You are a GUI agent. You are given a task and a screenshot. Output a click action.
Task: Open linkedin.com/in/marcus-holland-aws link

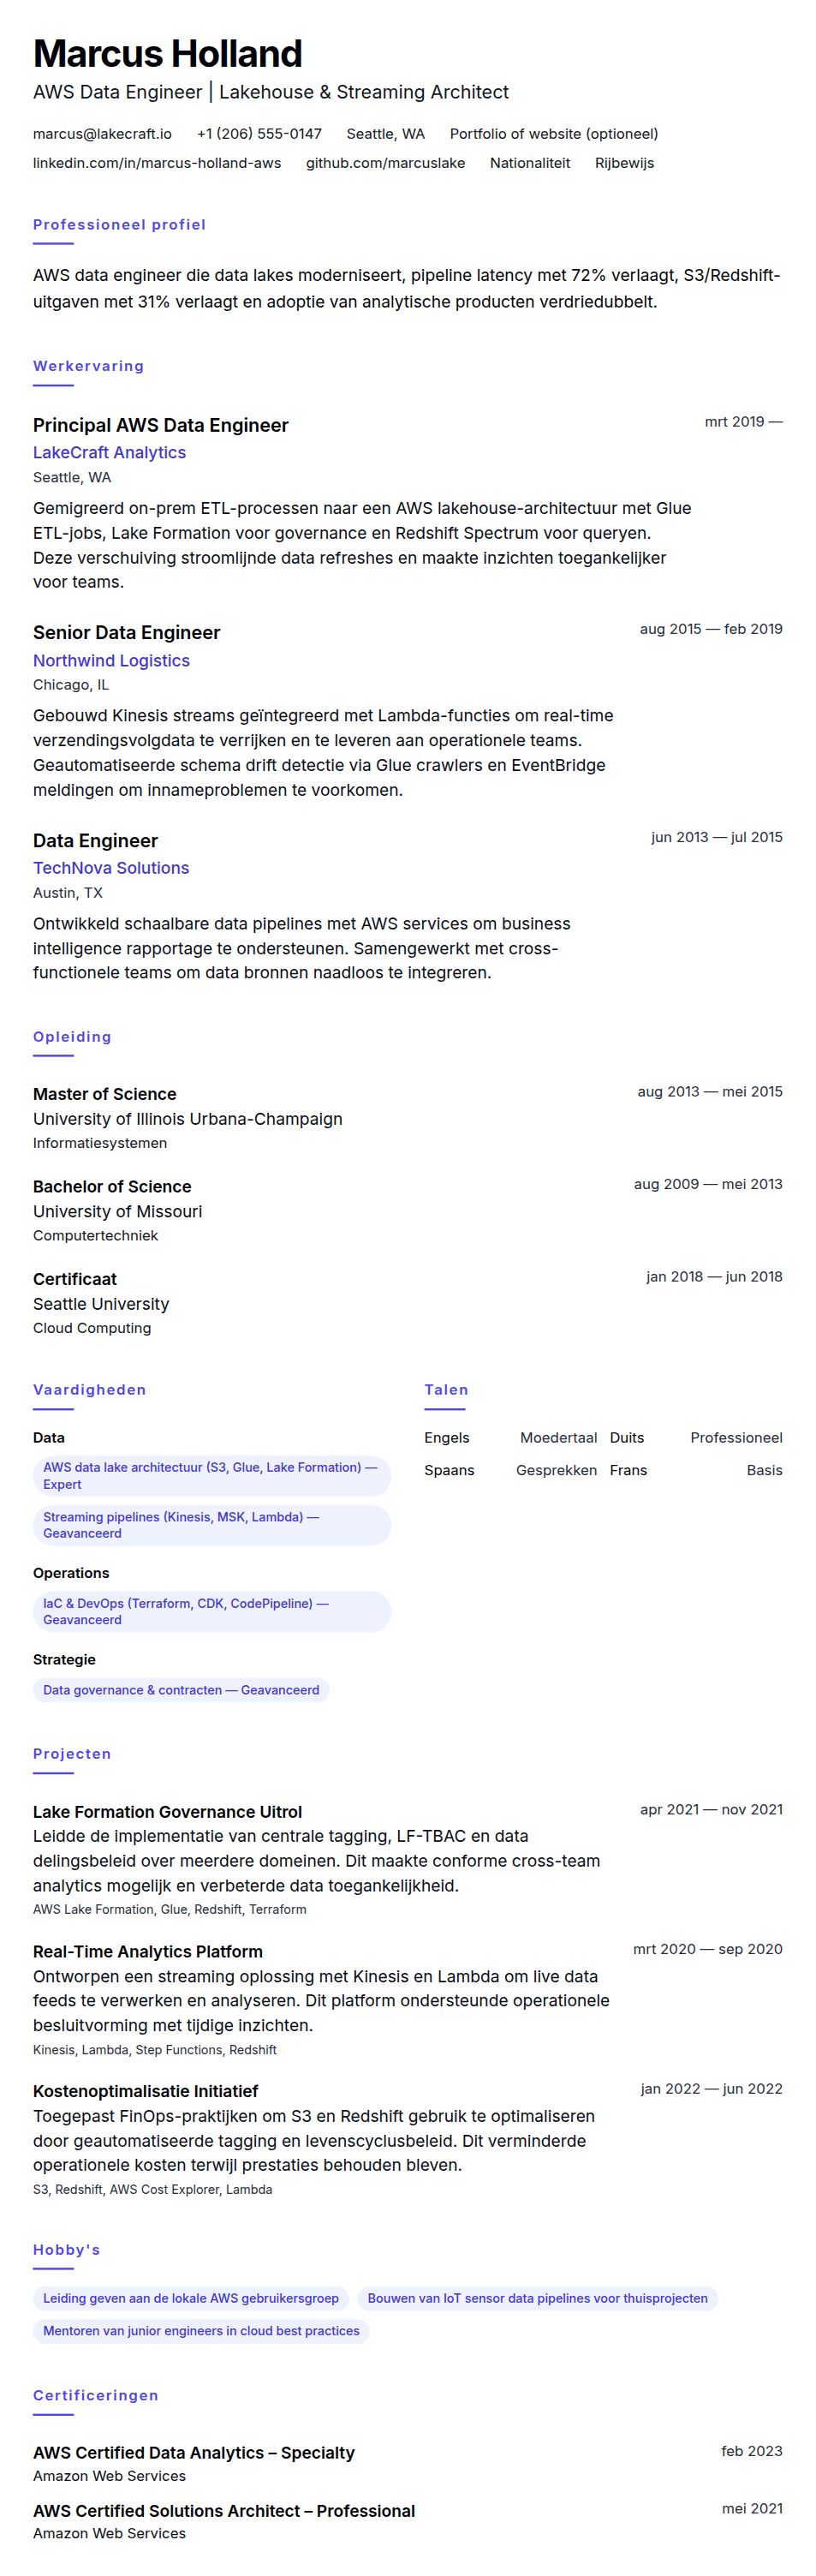pyautogui.click(x=157, y=162)
